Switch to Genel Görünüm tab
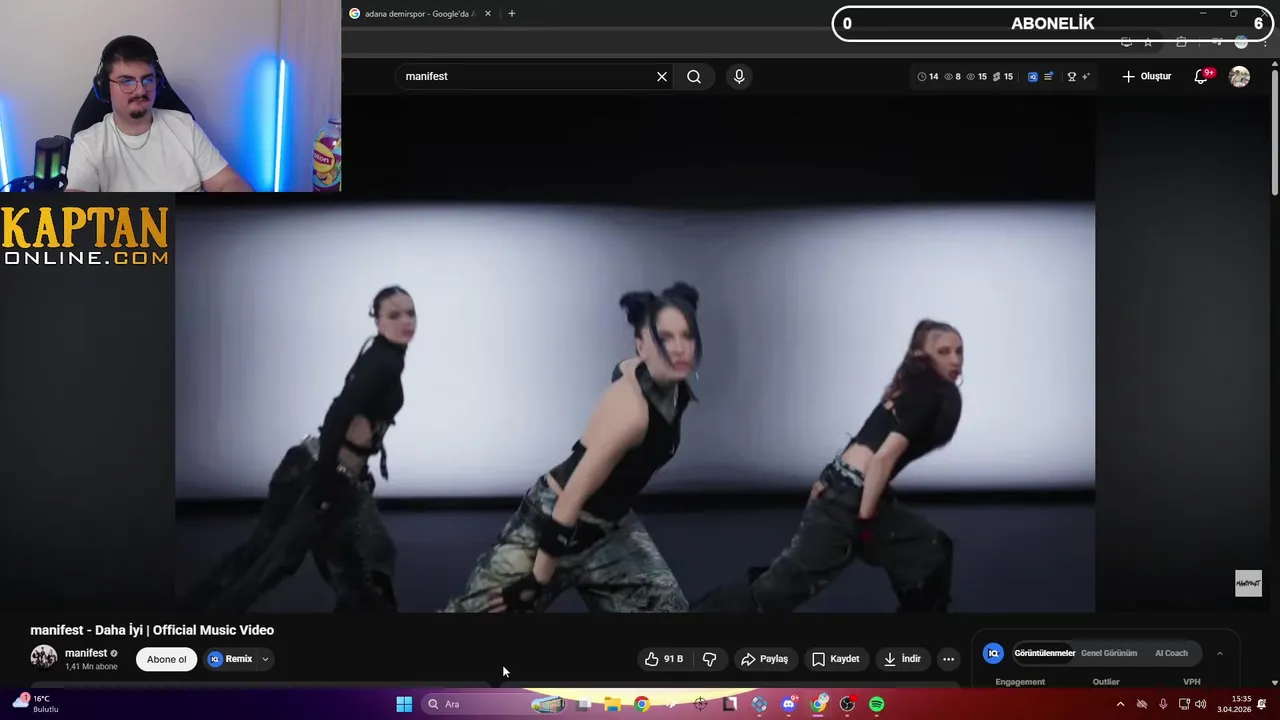Screen dimensions: 1280x720 1109,653
